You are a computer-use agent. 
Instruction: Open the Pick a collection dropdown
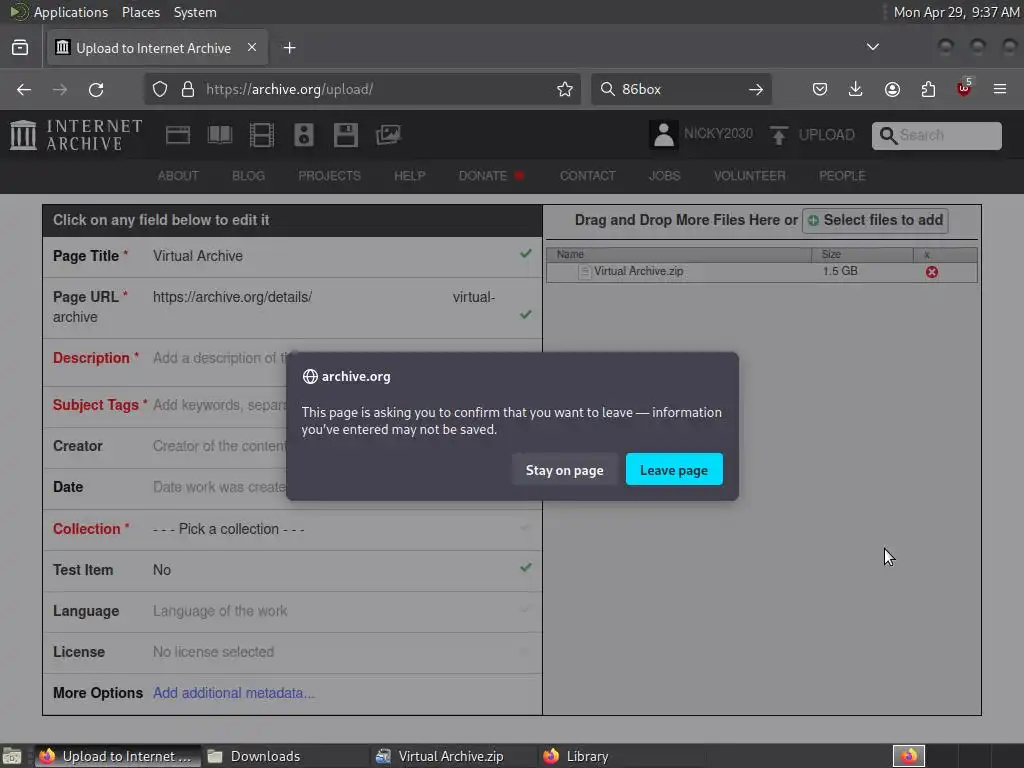pos(292,529)
